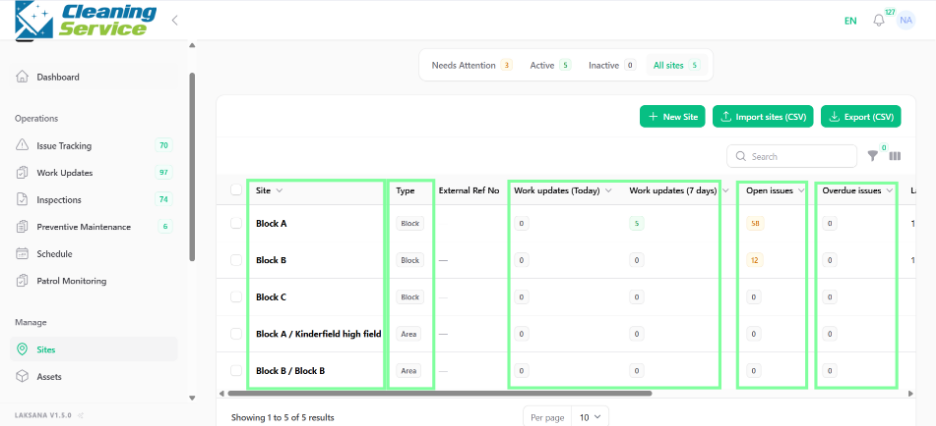The height and width of the screenshot is (426, 936).
Task: Click the table horizontal scrollbar
Action: (x=439, y=393)
